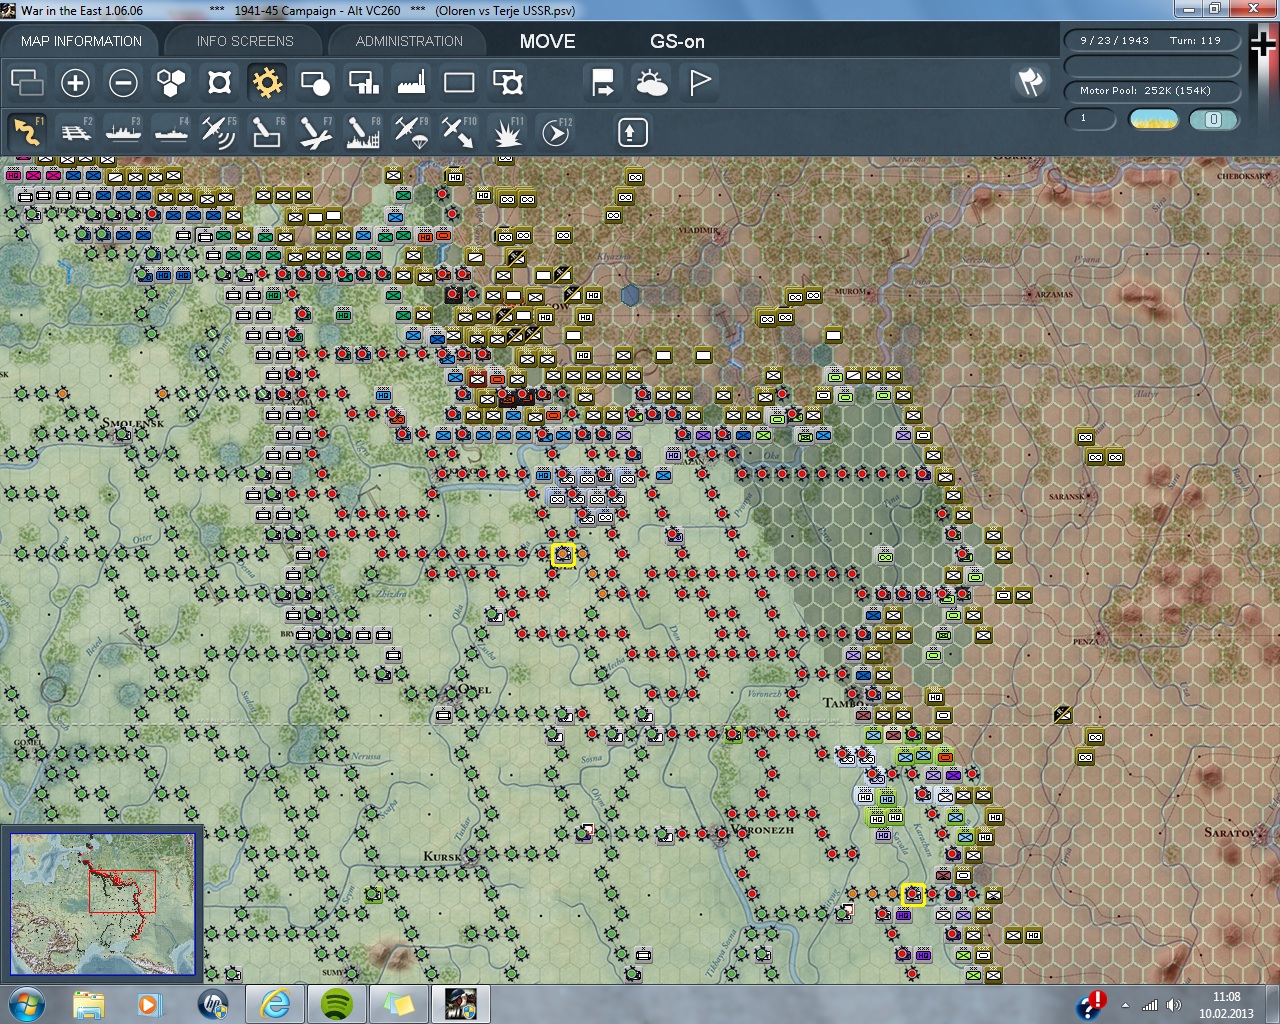Viewport: 1280px width, 1024px height.
Task: Open Spotify from the taskbar
Action: click(337, 1003)
